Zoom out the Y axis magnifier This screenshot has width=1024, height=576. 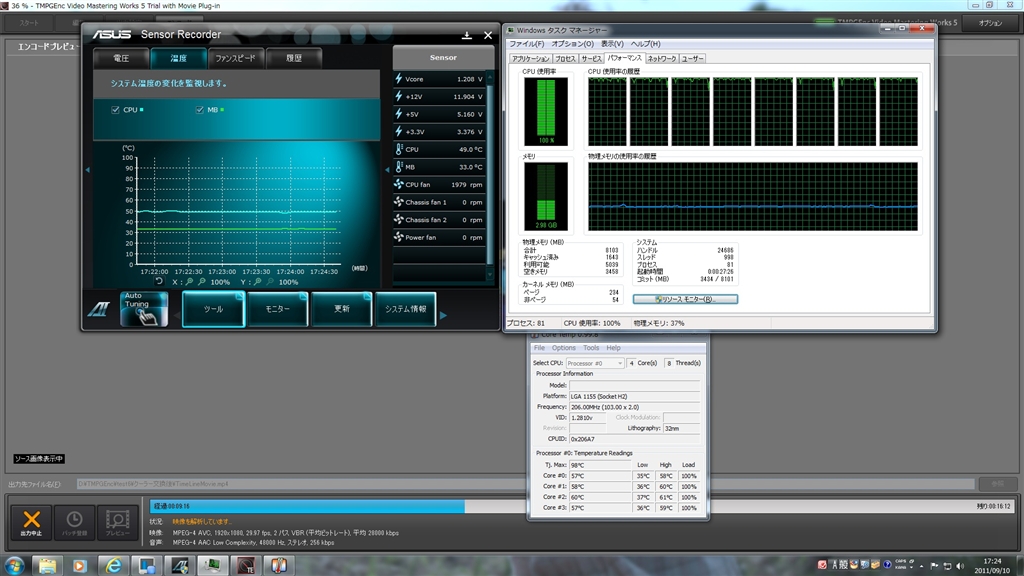click(x=270, y=282)
